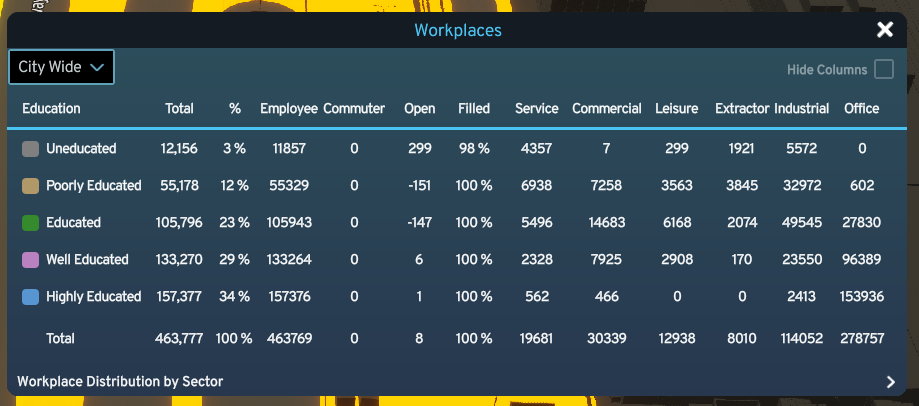This screenshot has height=406, width=919.
Task: Click the % column header
Action: 234,108
